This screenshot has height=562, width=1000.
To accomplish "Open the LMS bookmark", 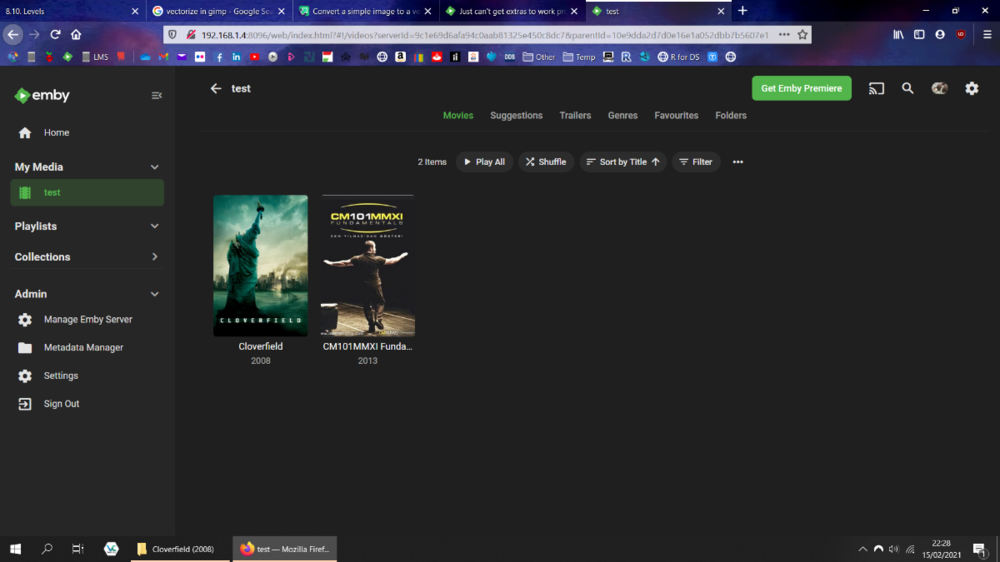I will click(95, 57).
